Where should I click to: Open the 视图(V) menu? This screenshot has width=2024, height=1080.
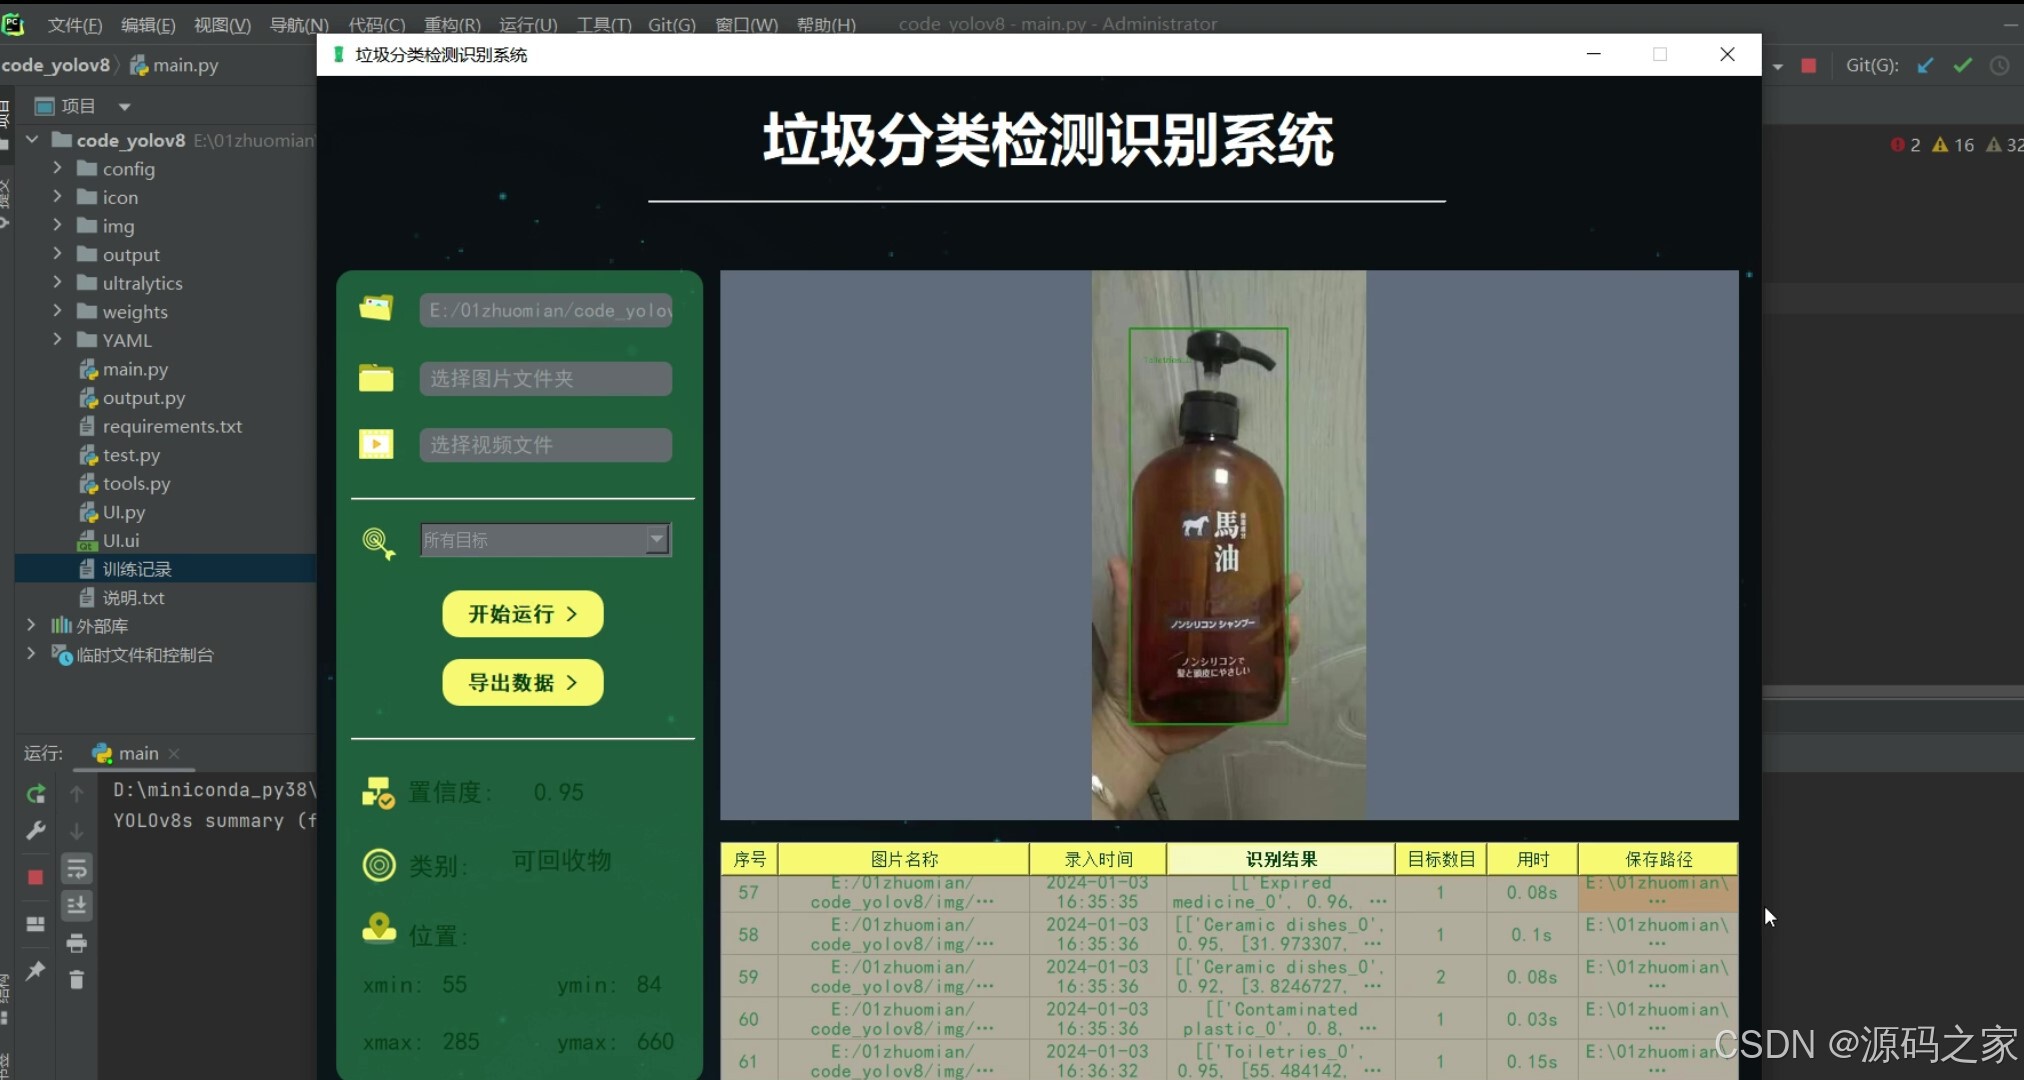(222, 25)
